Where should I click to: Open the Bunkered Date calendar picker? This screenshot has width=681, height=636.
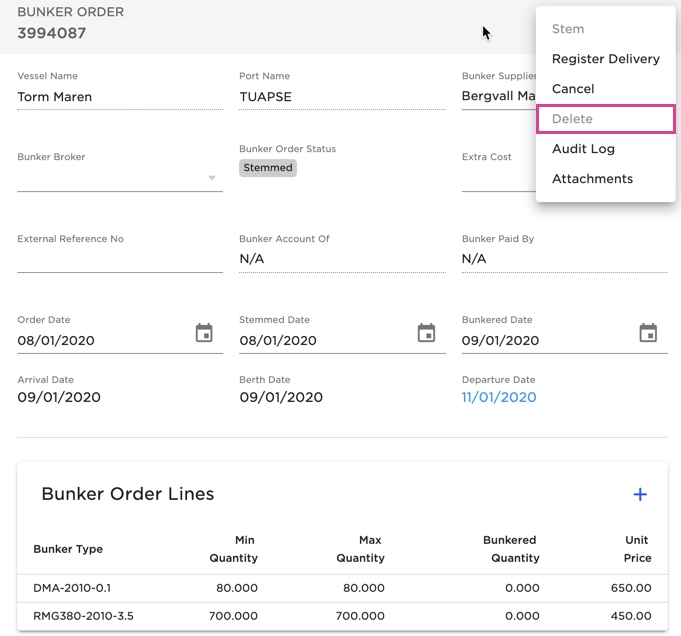[648, 333]
